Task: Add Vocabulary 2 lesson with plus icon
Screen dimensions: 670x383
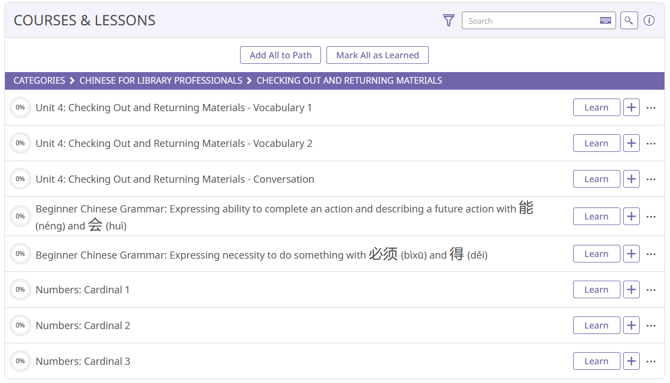Action: coord(631,143)
